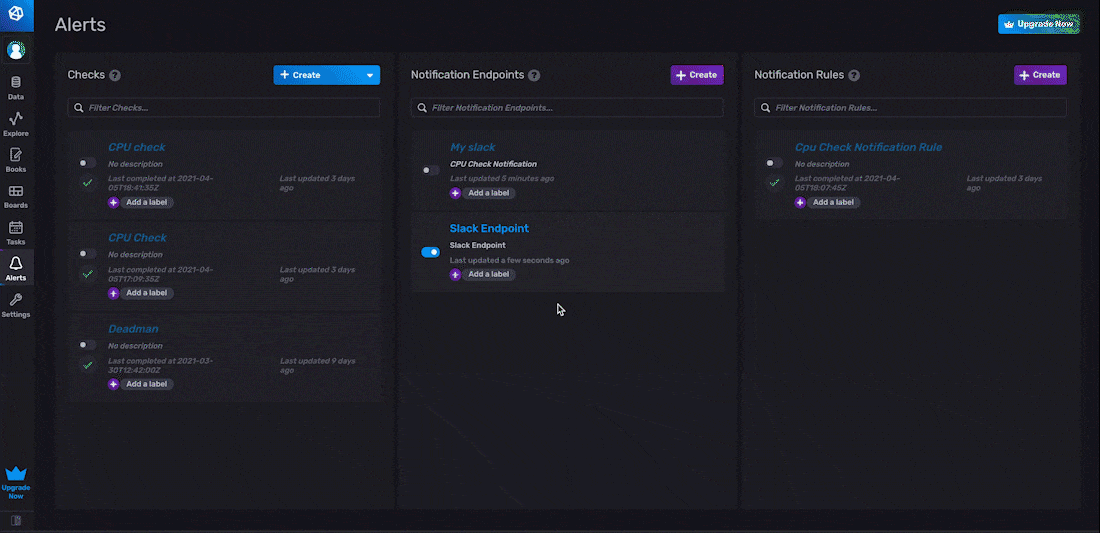Click CPU Check Notification description under My slack
Image resolution: width=1100 pixels, height=533 pixels.
493,164
